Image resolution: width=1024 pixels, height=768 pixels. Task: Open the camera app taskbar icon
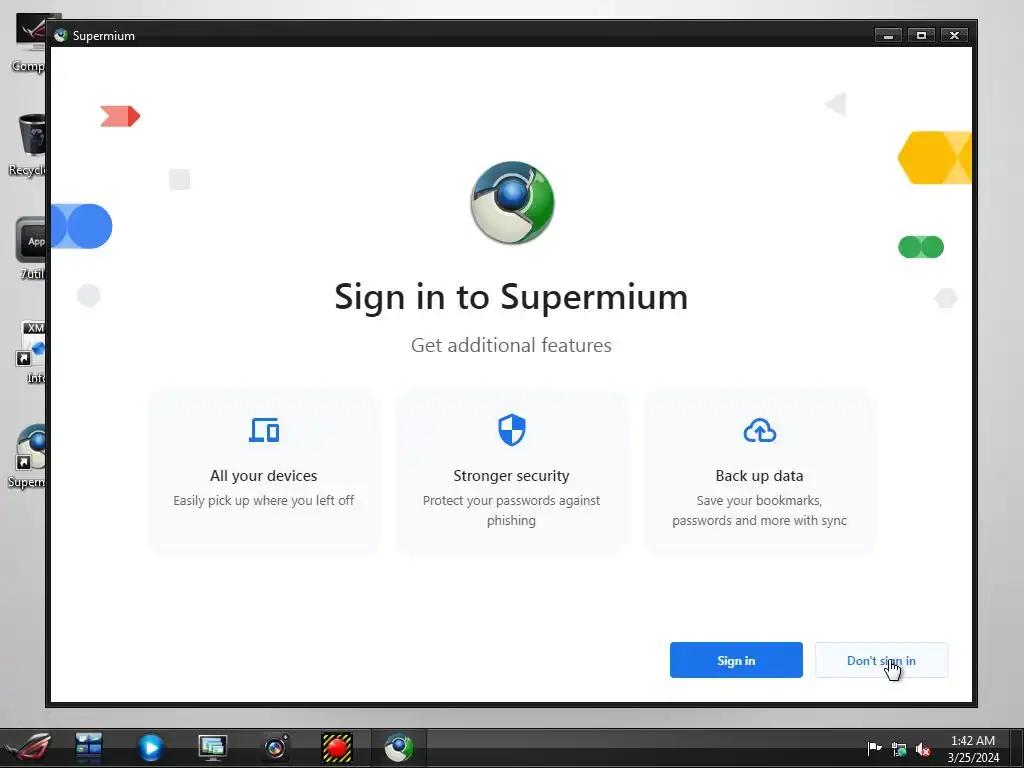pyautogui.click(x=275, y=748)
